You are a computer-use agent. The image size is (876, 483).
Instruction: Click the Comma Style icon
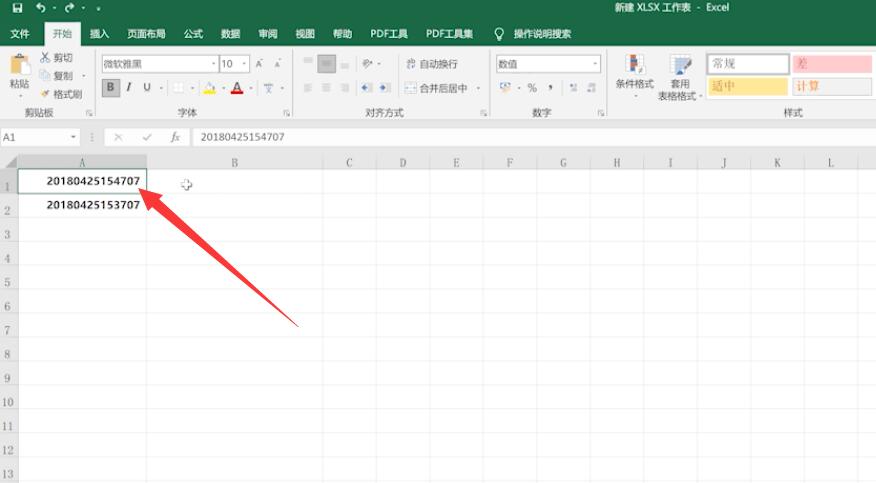(x=550, y=88)
